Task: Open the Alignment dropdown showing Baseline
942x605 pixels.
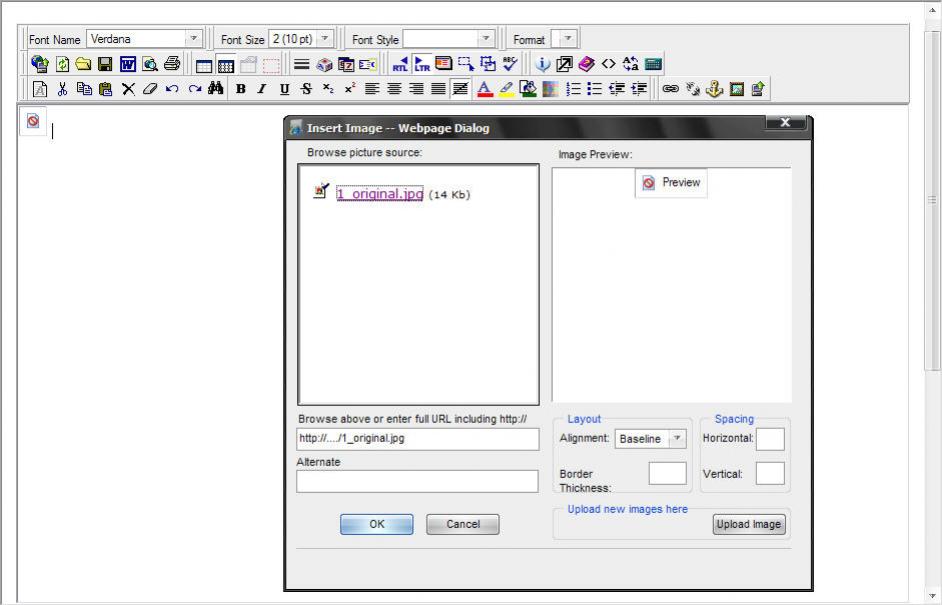Action: pos(650,439)
